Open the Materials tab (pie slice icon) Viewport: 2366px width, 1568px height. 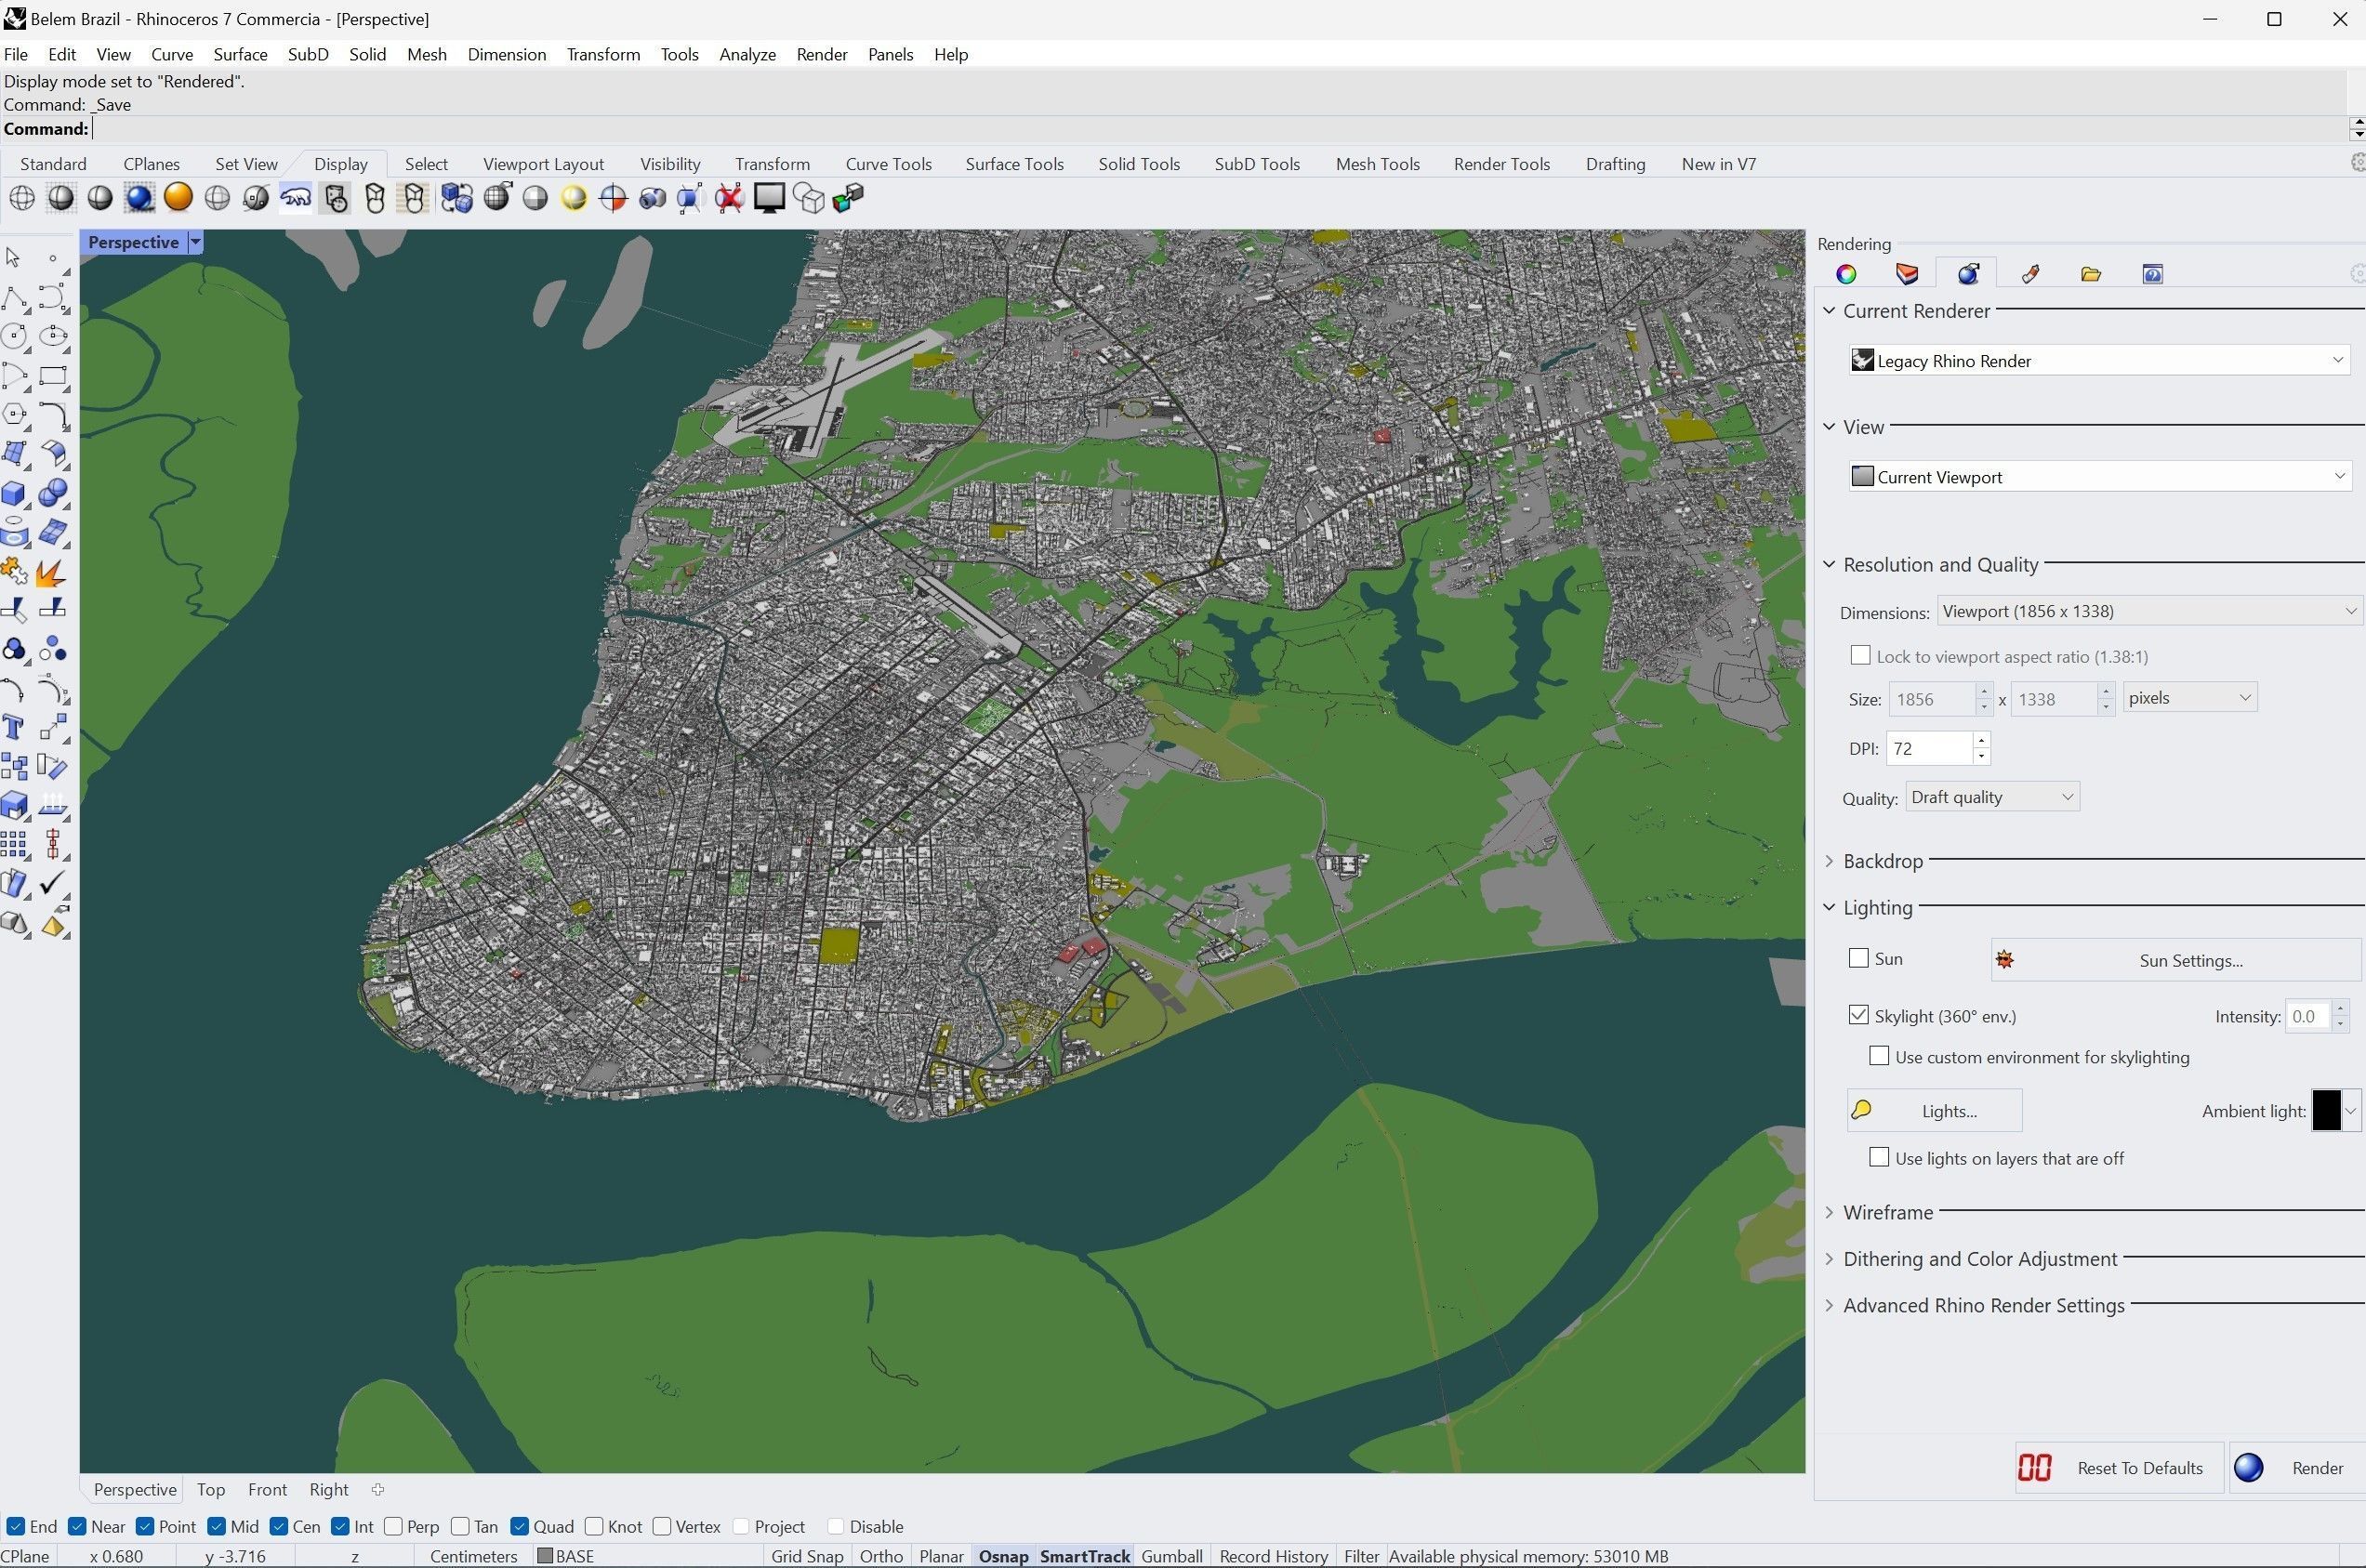[1906, 273]
